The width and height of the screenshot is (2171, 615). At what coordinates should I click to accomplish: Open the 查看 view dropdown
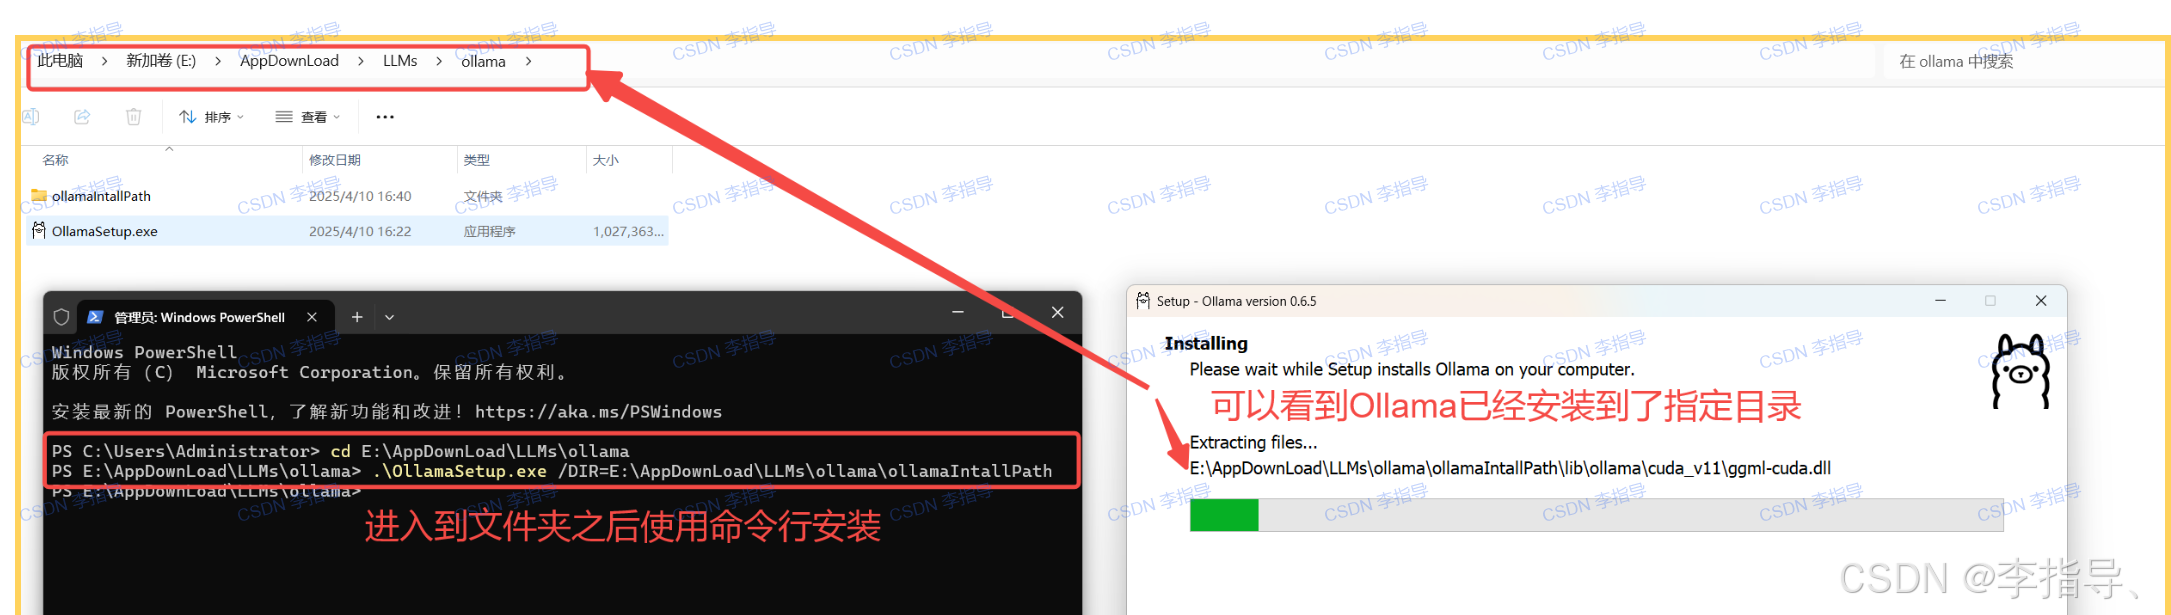pyautogui.click(x=308, y=117)
